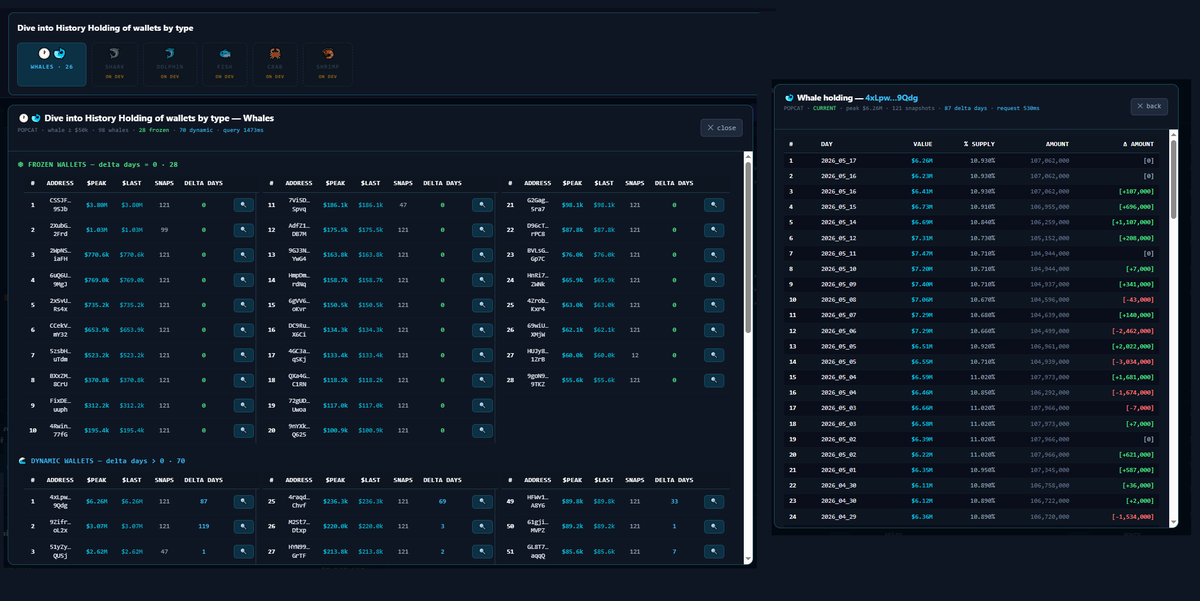Click magnifier for wallet QXa4G…C1RN

click(x=482, y=380)
